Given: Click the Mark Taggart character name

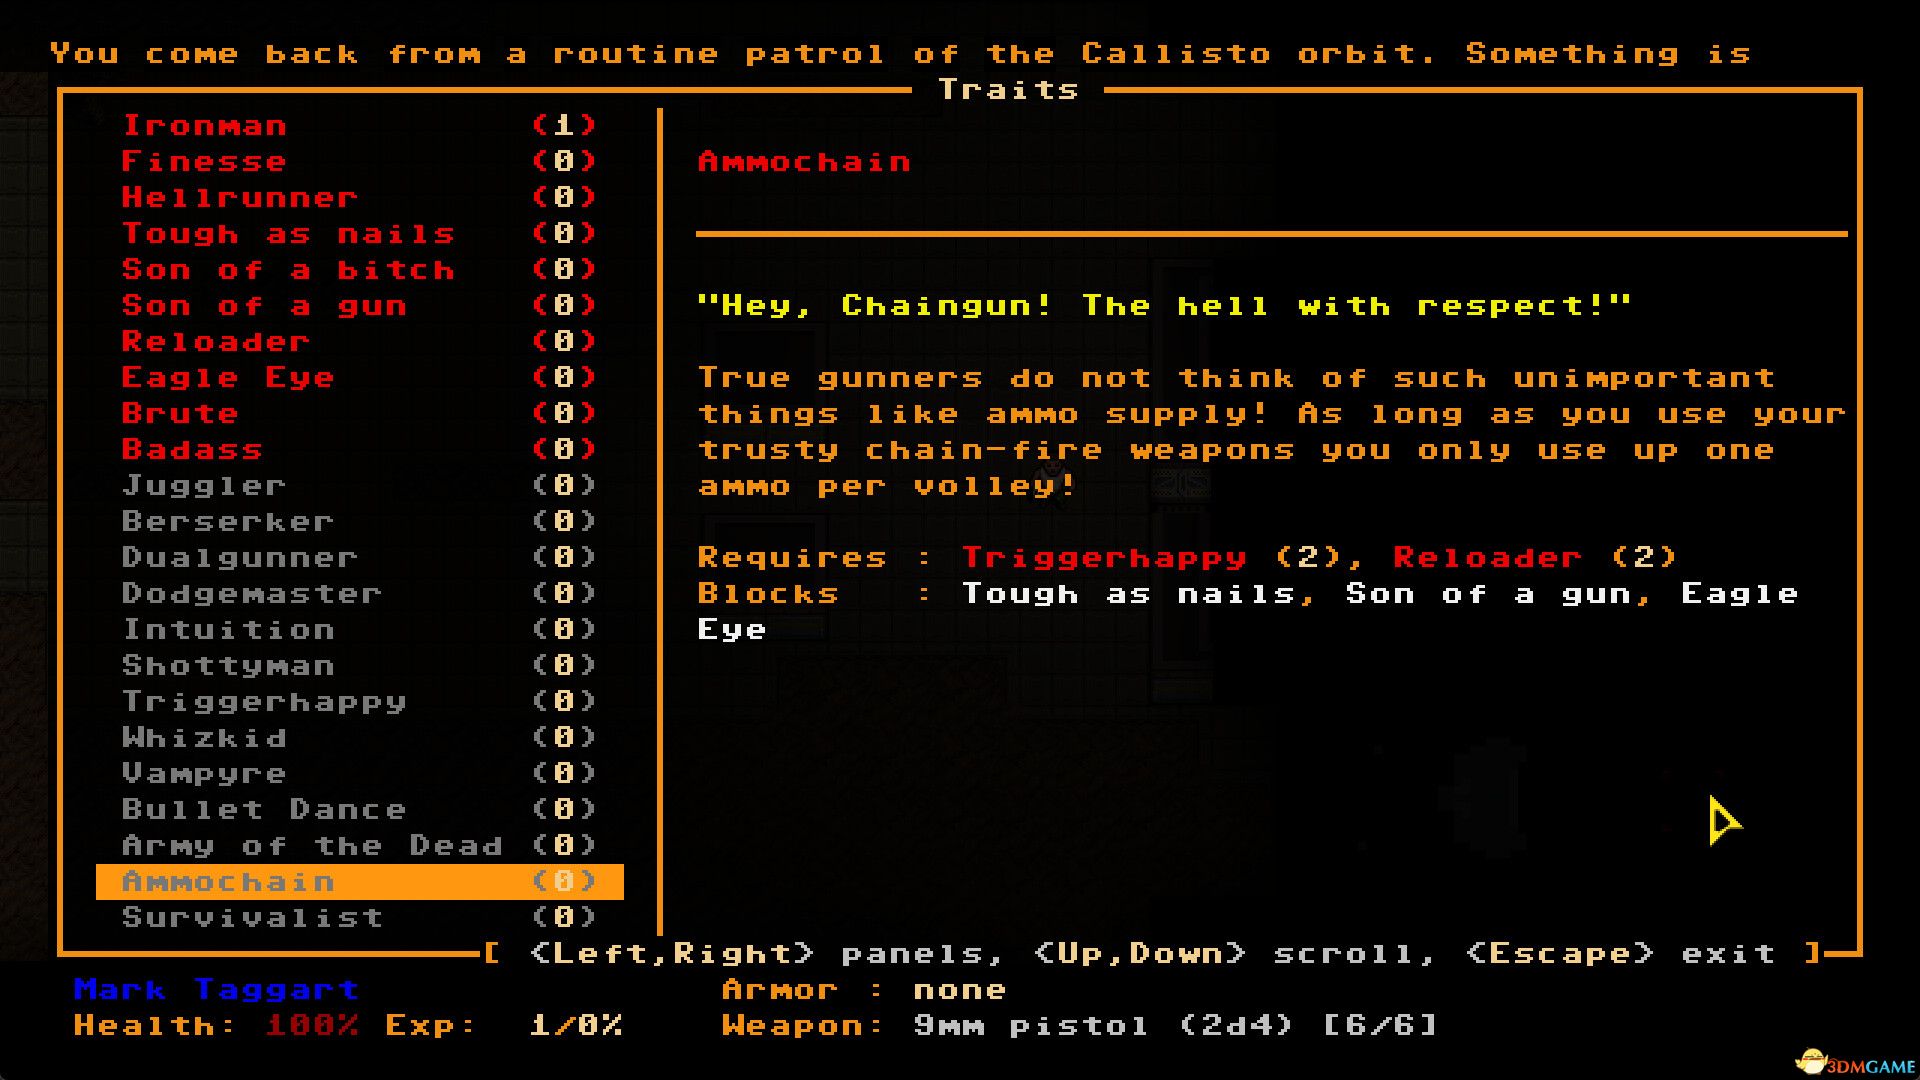Looking at the screenshot, I should coord(216,990).
